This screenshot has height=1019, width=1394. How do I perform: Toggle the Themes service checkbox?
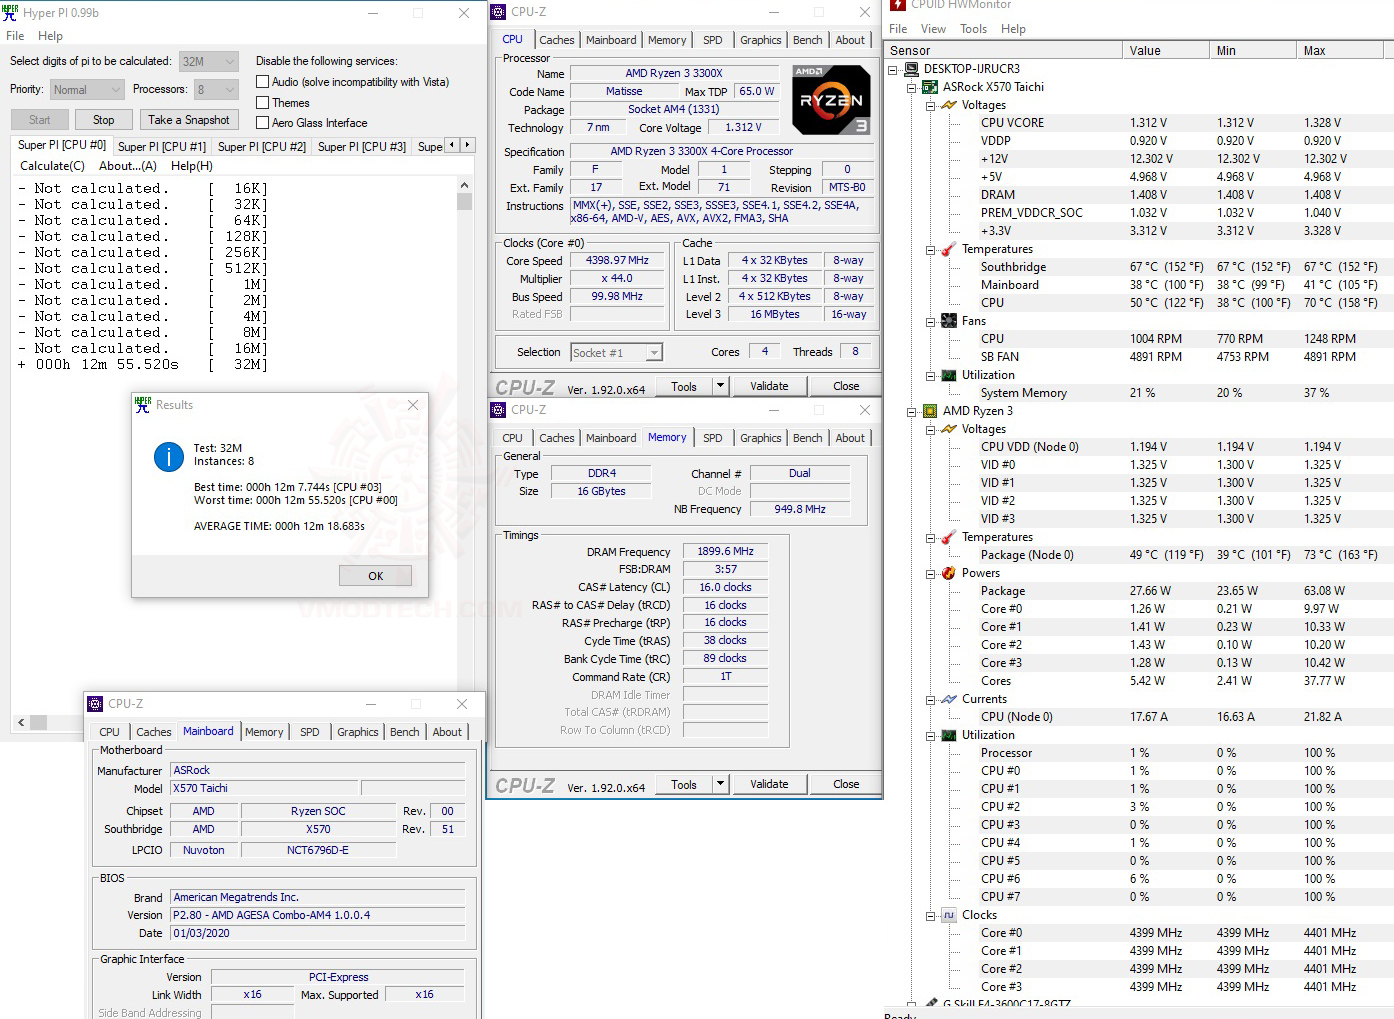coord(263,103)
